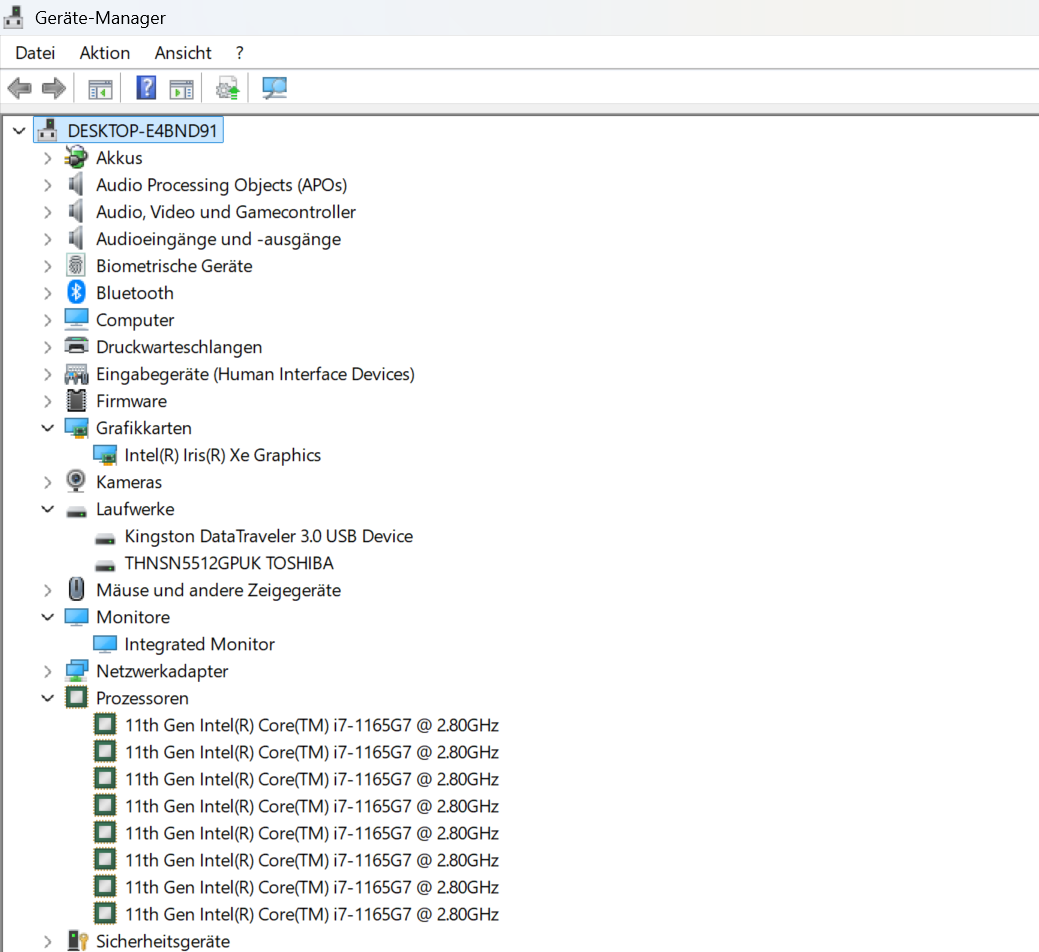
Task: Collapse the Prozessoren category
Action: point(48,698)
